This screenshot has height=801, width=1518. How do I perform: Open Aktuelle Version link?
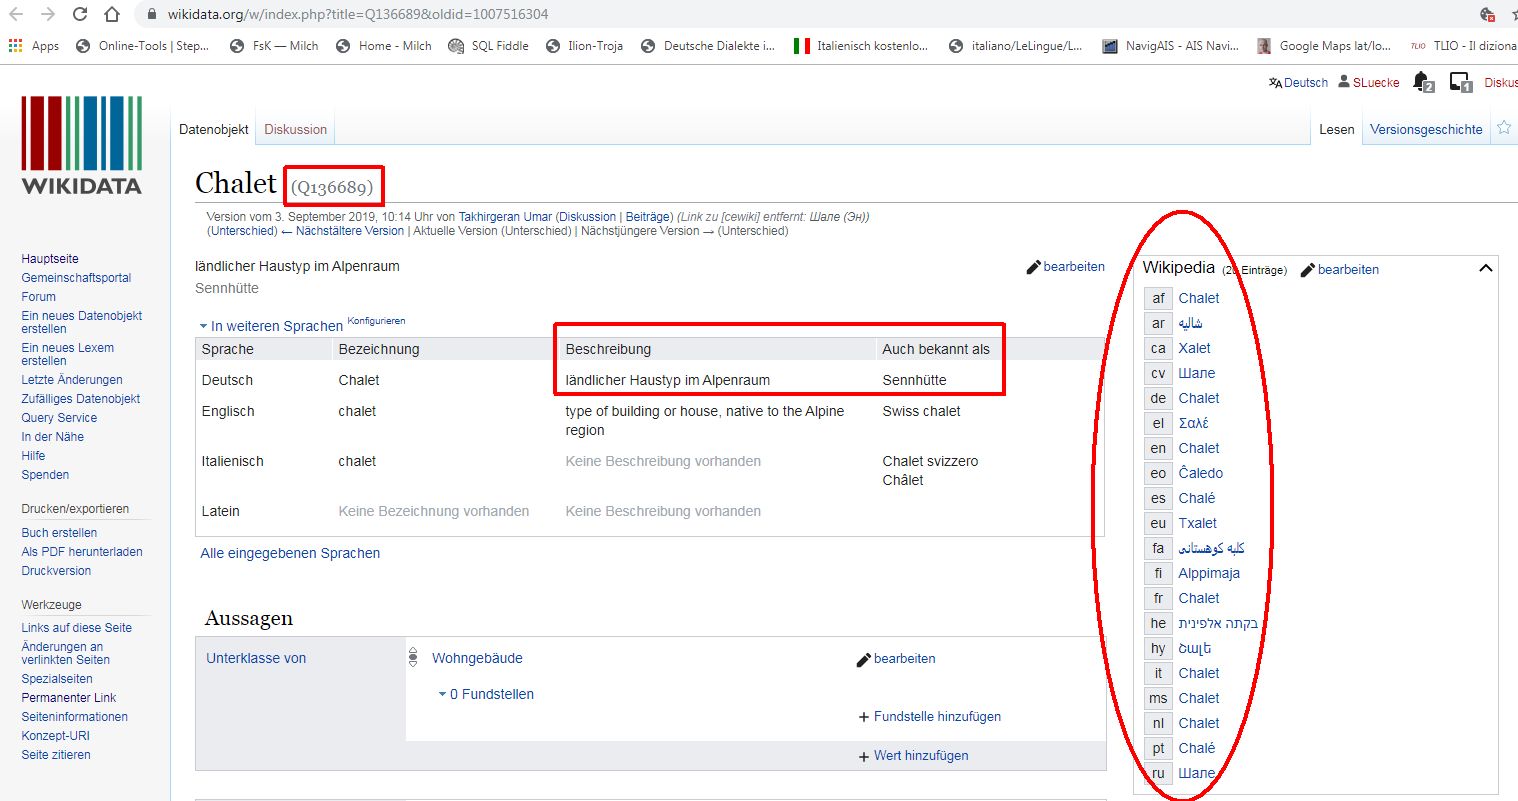click(455, 231)
